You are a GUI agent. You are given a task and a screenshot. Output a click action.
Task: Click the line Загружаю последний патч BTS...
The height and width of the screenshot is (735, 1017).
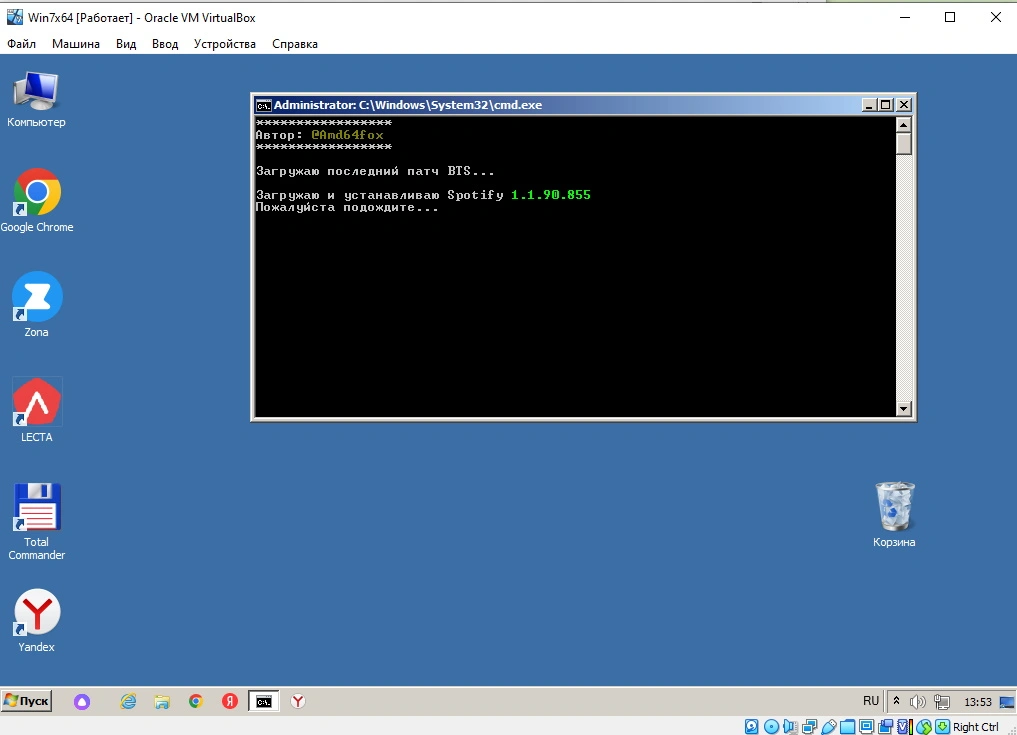tap(375, 171)
